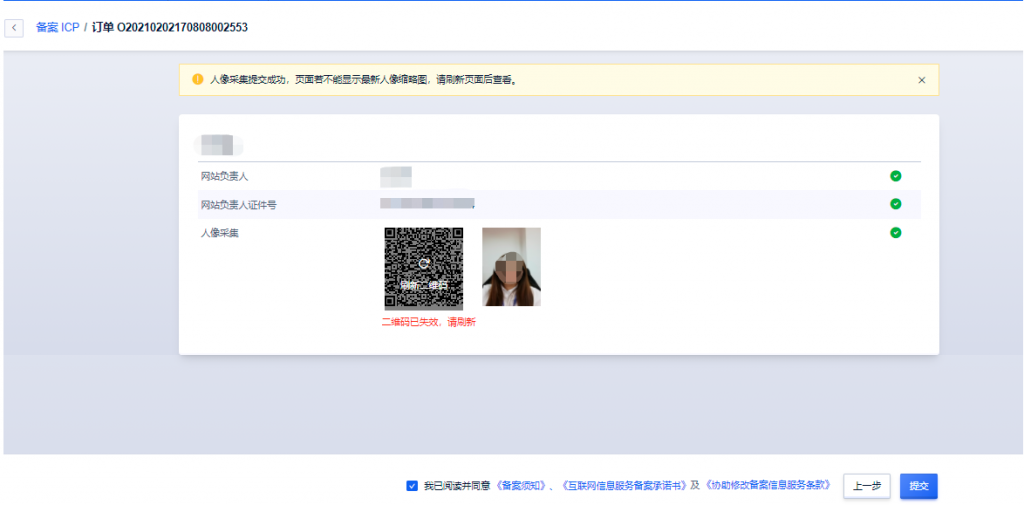Click the back arrow beside 备案 ICP
1024x505 pixels.
pyautogui.click(x=14, y=27)
